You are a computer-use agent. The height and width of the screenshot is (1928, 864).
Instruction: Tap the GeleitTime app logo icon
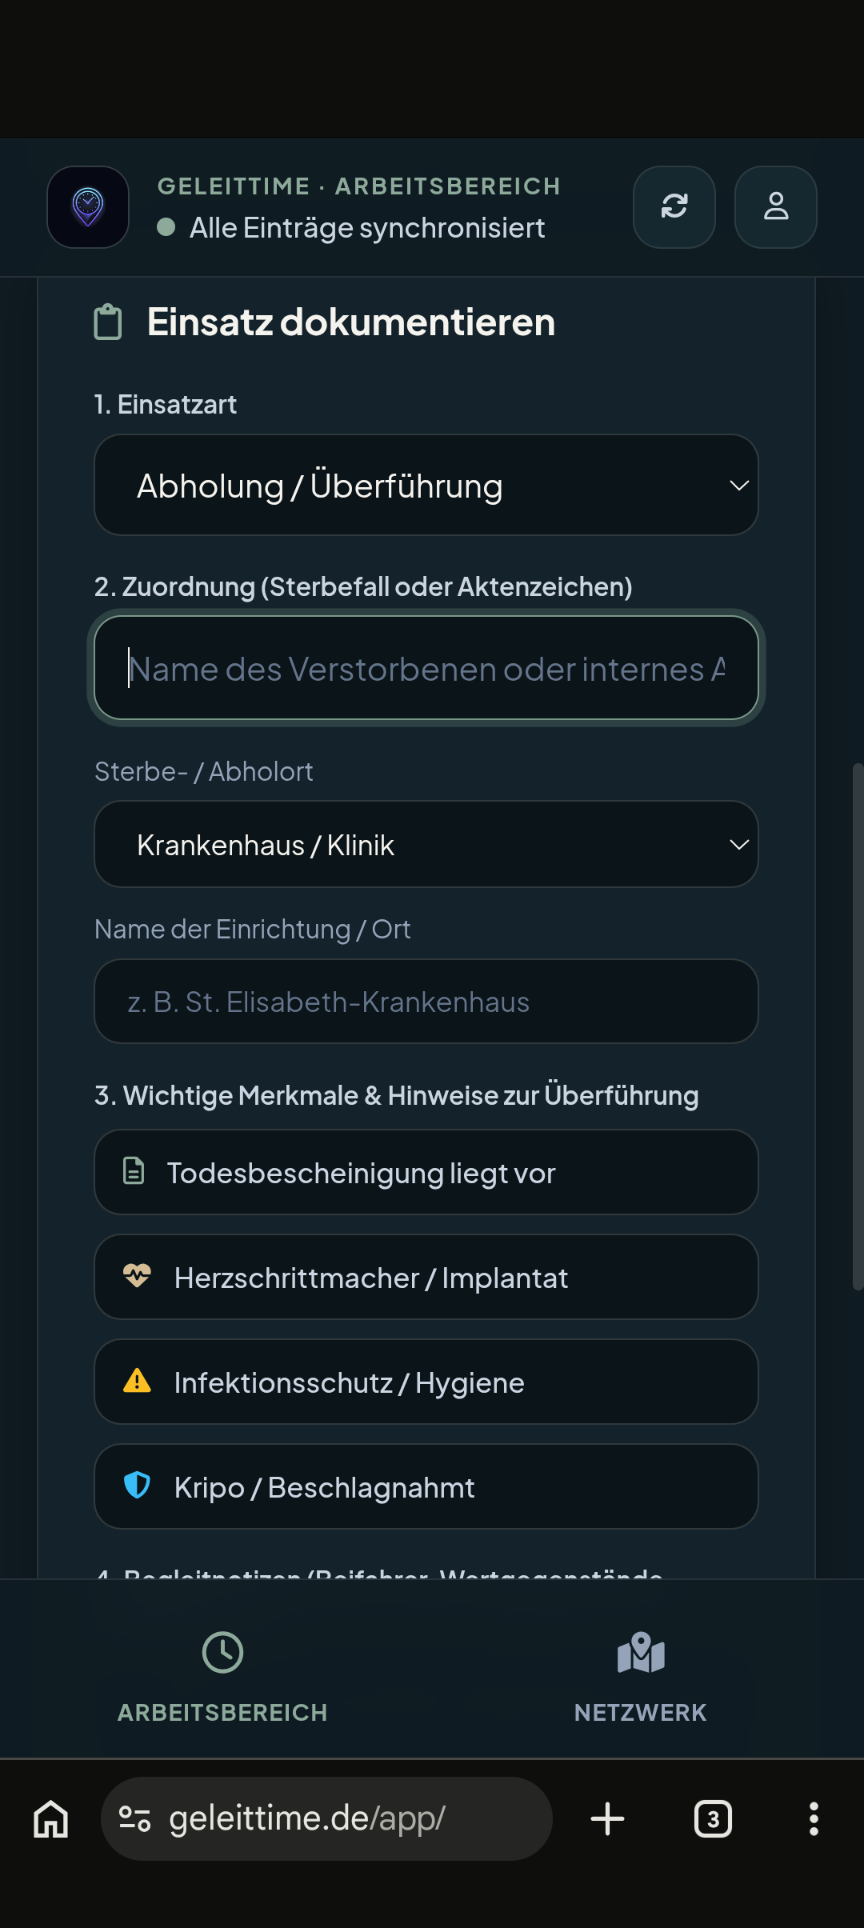click(x=88, y=207)
